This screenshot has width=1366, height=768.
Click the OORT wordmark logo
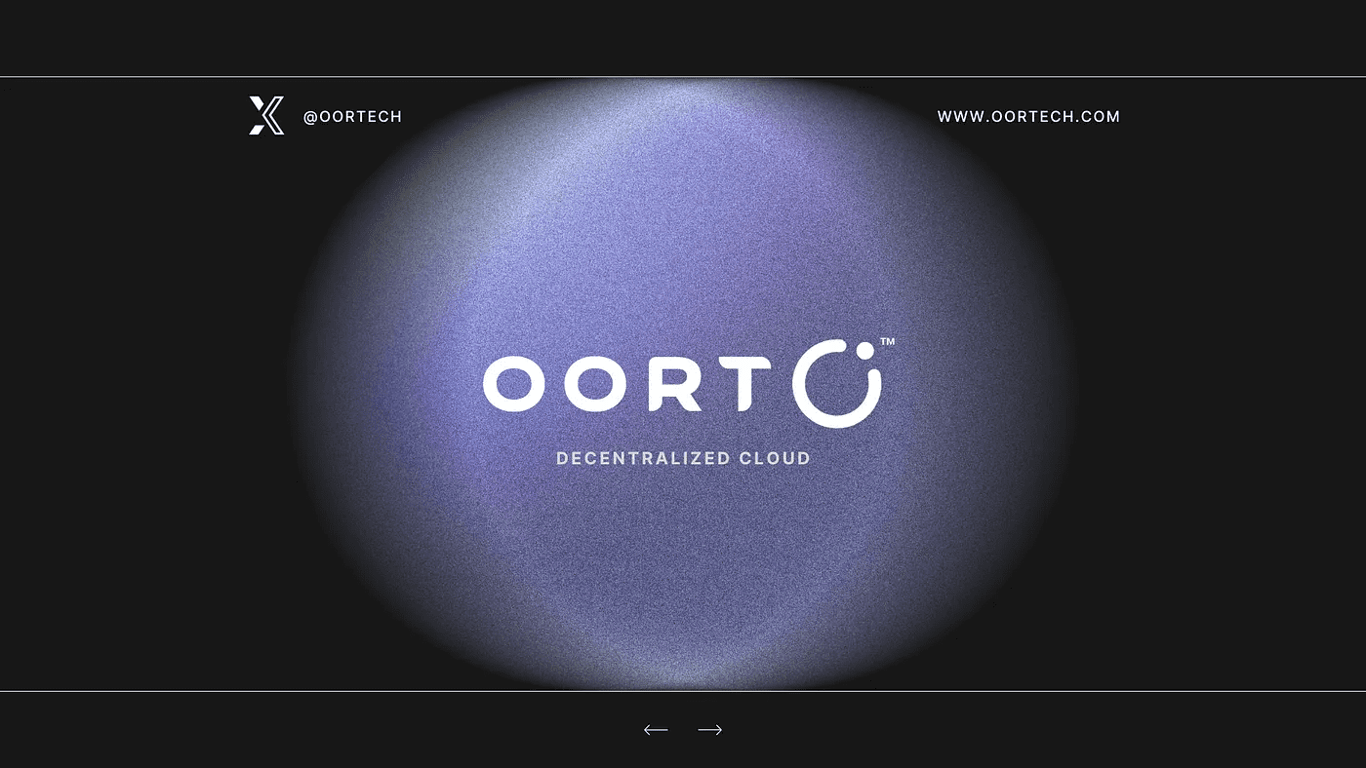[x=627, y=386]
